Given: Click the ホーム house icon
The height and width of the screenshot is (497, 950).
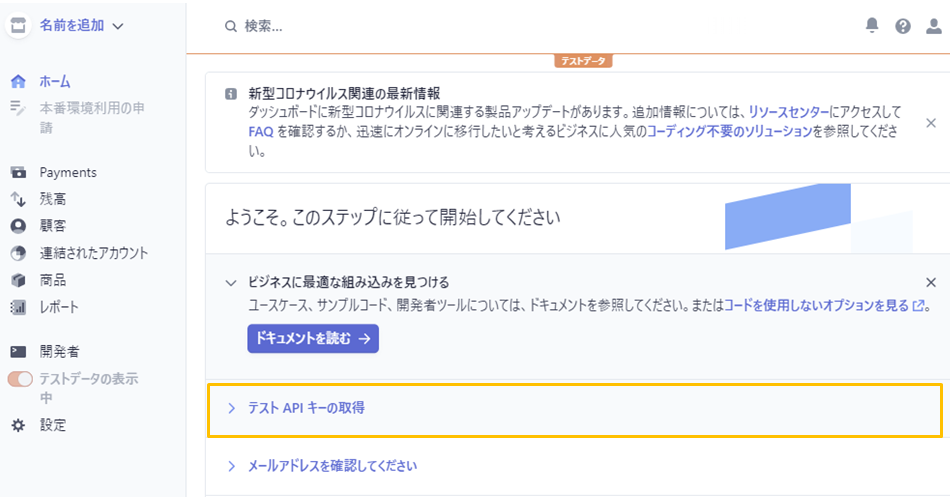Looking at the screenshot, I should (18, 81).
